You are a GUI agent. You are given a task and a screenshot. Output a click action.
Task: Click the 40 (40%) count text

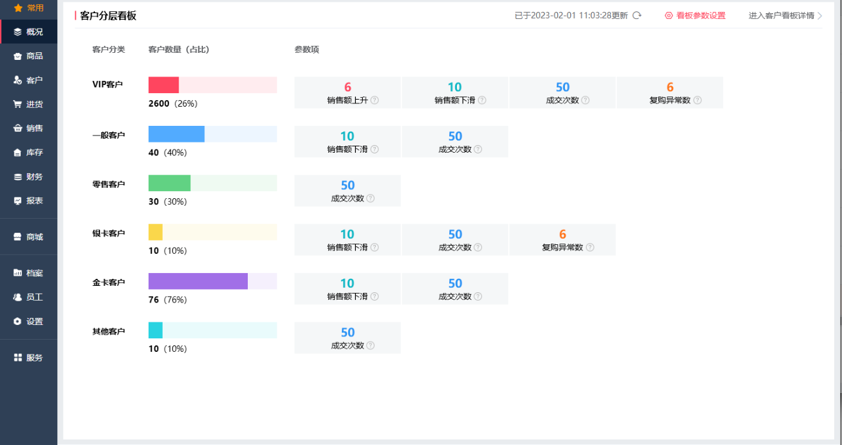168,152
